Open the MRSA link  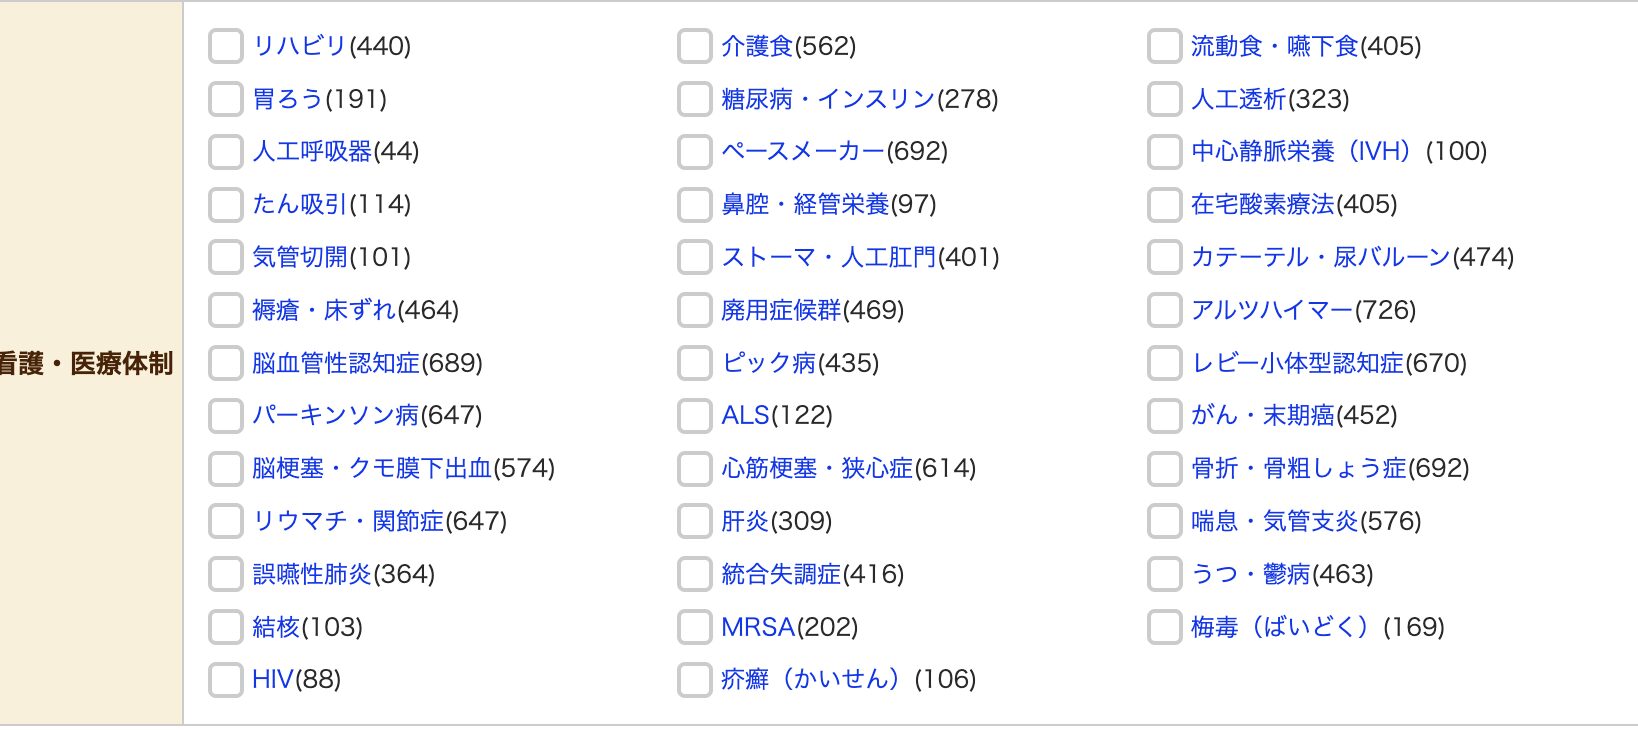(758, 628)
